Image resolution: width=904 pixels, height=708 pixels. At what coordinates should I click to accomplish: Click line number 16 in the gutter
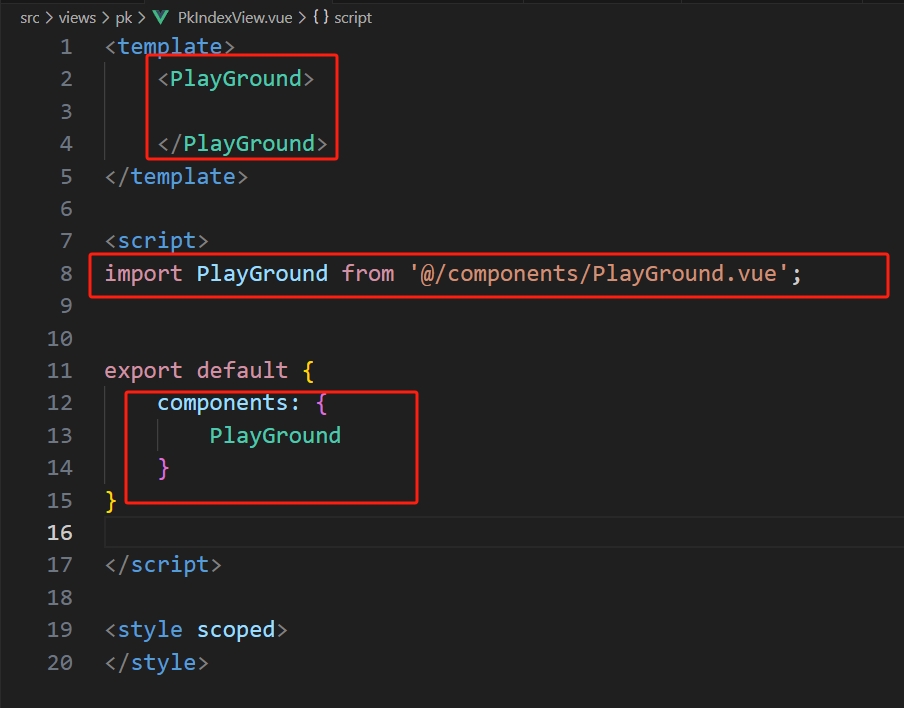click(60, 532)
